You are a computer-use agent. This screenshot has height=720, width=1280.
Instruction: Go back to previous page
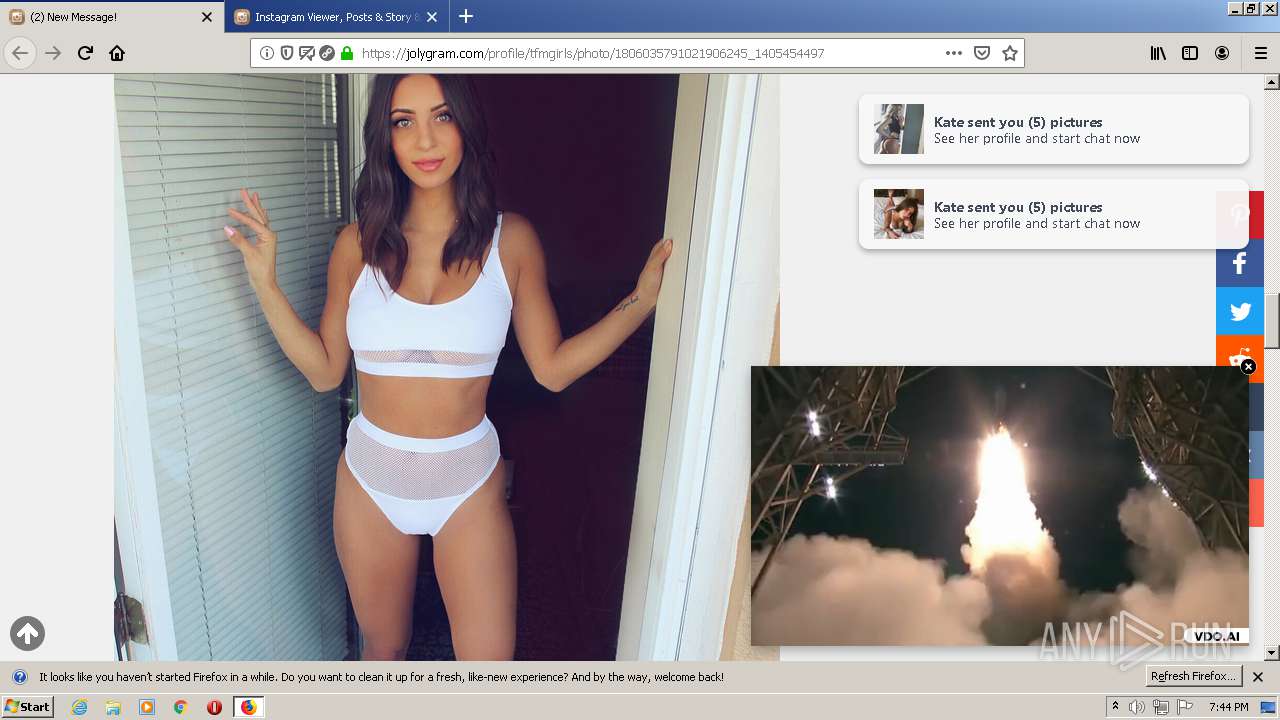point(20,53)
